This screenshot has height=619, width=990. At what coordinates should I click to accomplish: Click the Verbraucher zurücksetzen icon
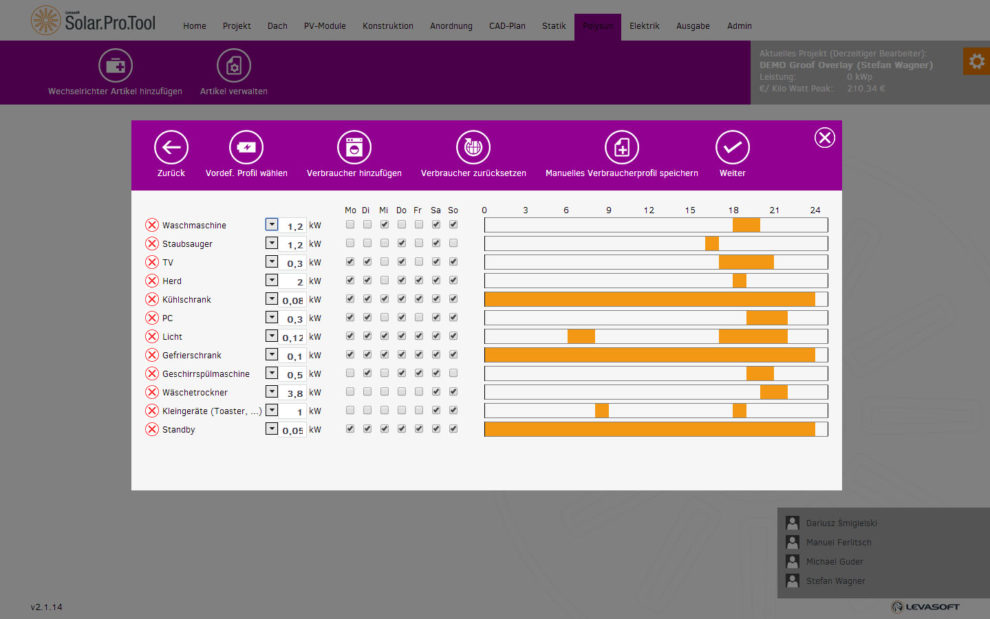[473, 148]
